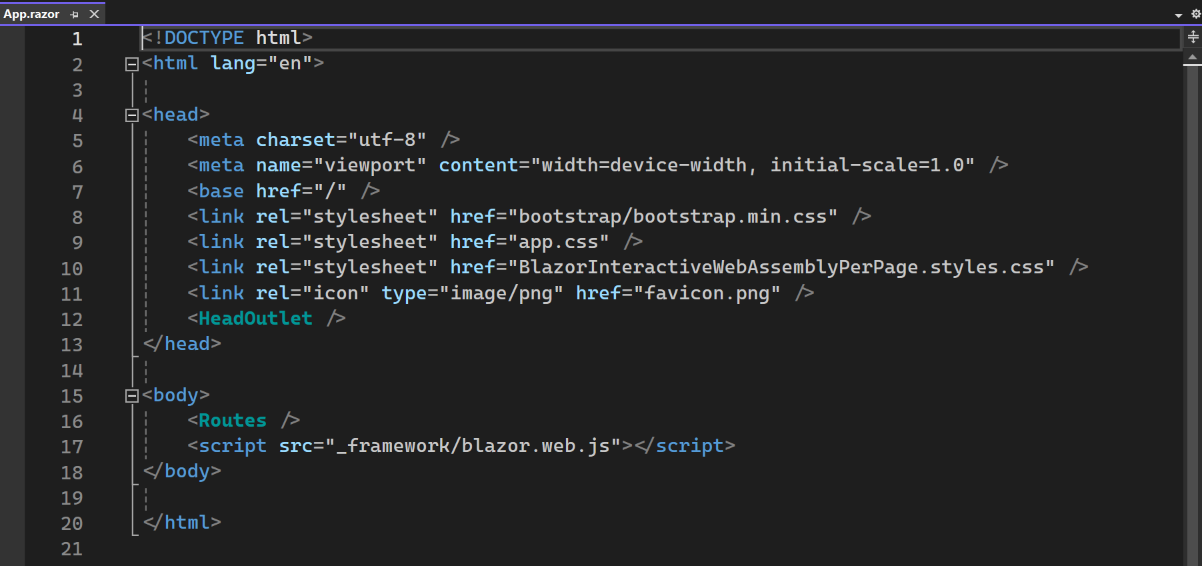This screenshot has width=1202, height=566.
Task: Collapse the body section outline
Action: [131, 395]
